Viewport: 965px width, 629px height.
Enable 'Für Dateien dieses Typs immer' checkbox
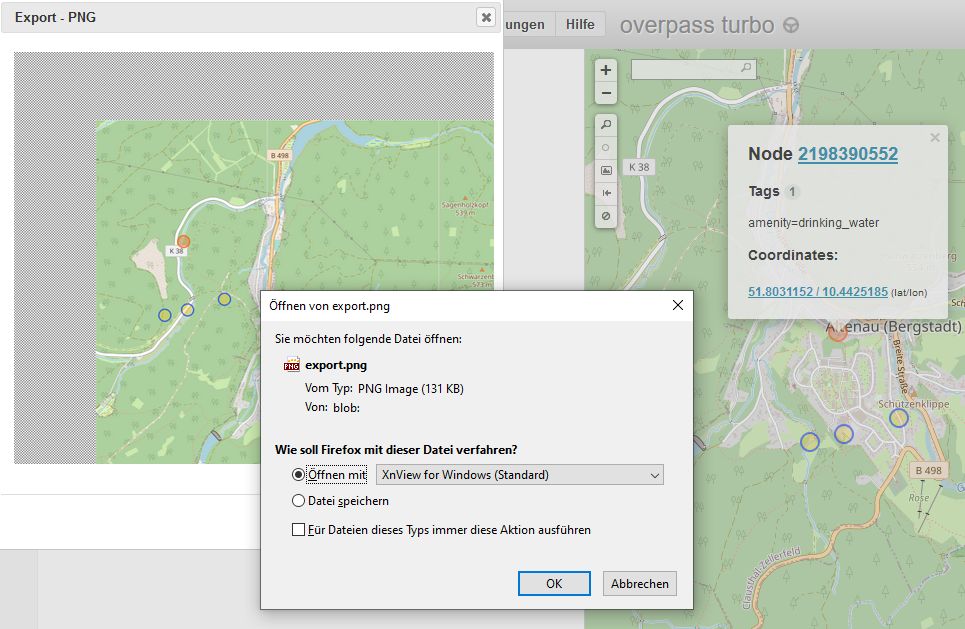pos(298,530)
